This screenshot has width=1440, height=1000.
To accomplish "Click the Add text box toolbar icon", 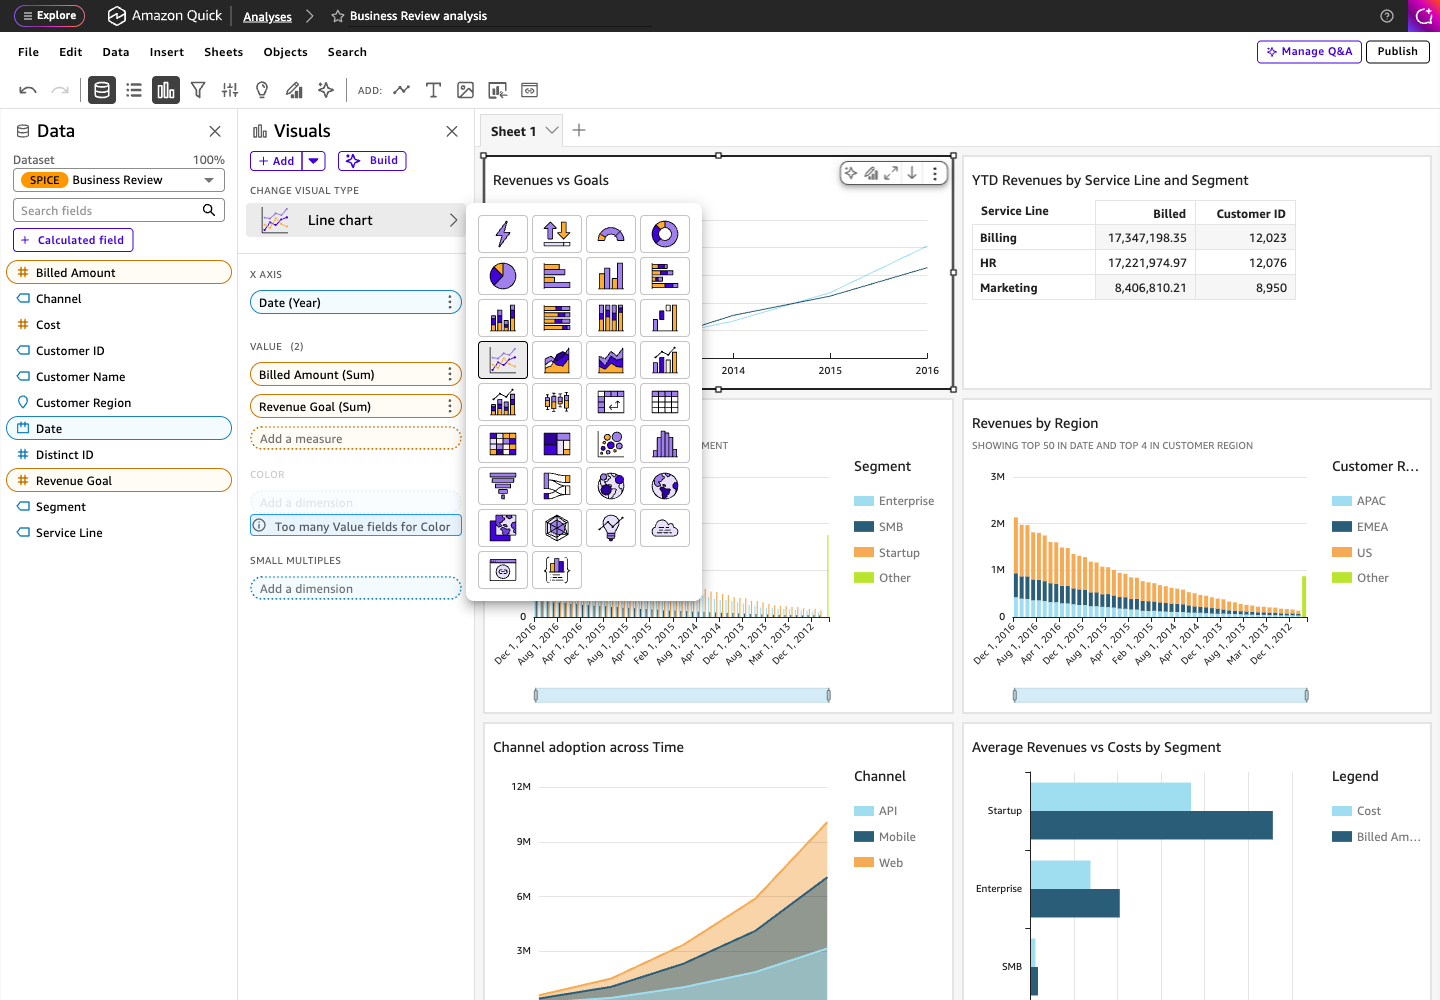I will click(433, 90).
